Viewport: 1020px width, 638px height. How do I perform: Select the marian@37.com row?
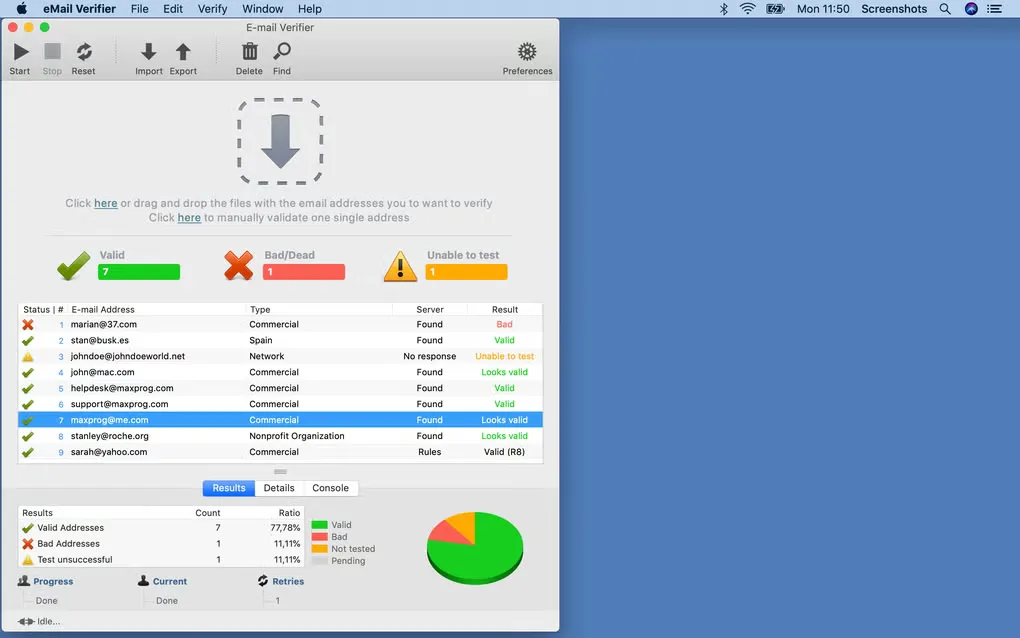pyautogui.click(x=280, y=325)
